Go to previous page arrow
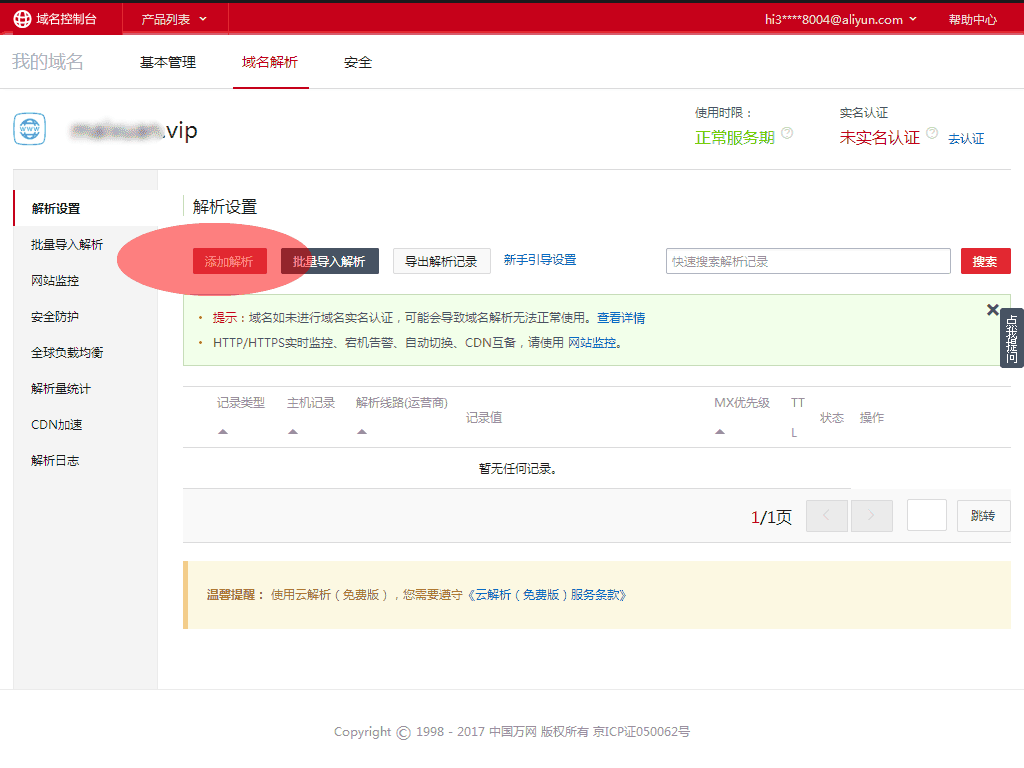1024x768 pixels. (x=827, y=516)
